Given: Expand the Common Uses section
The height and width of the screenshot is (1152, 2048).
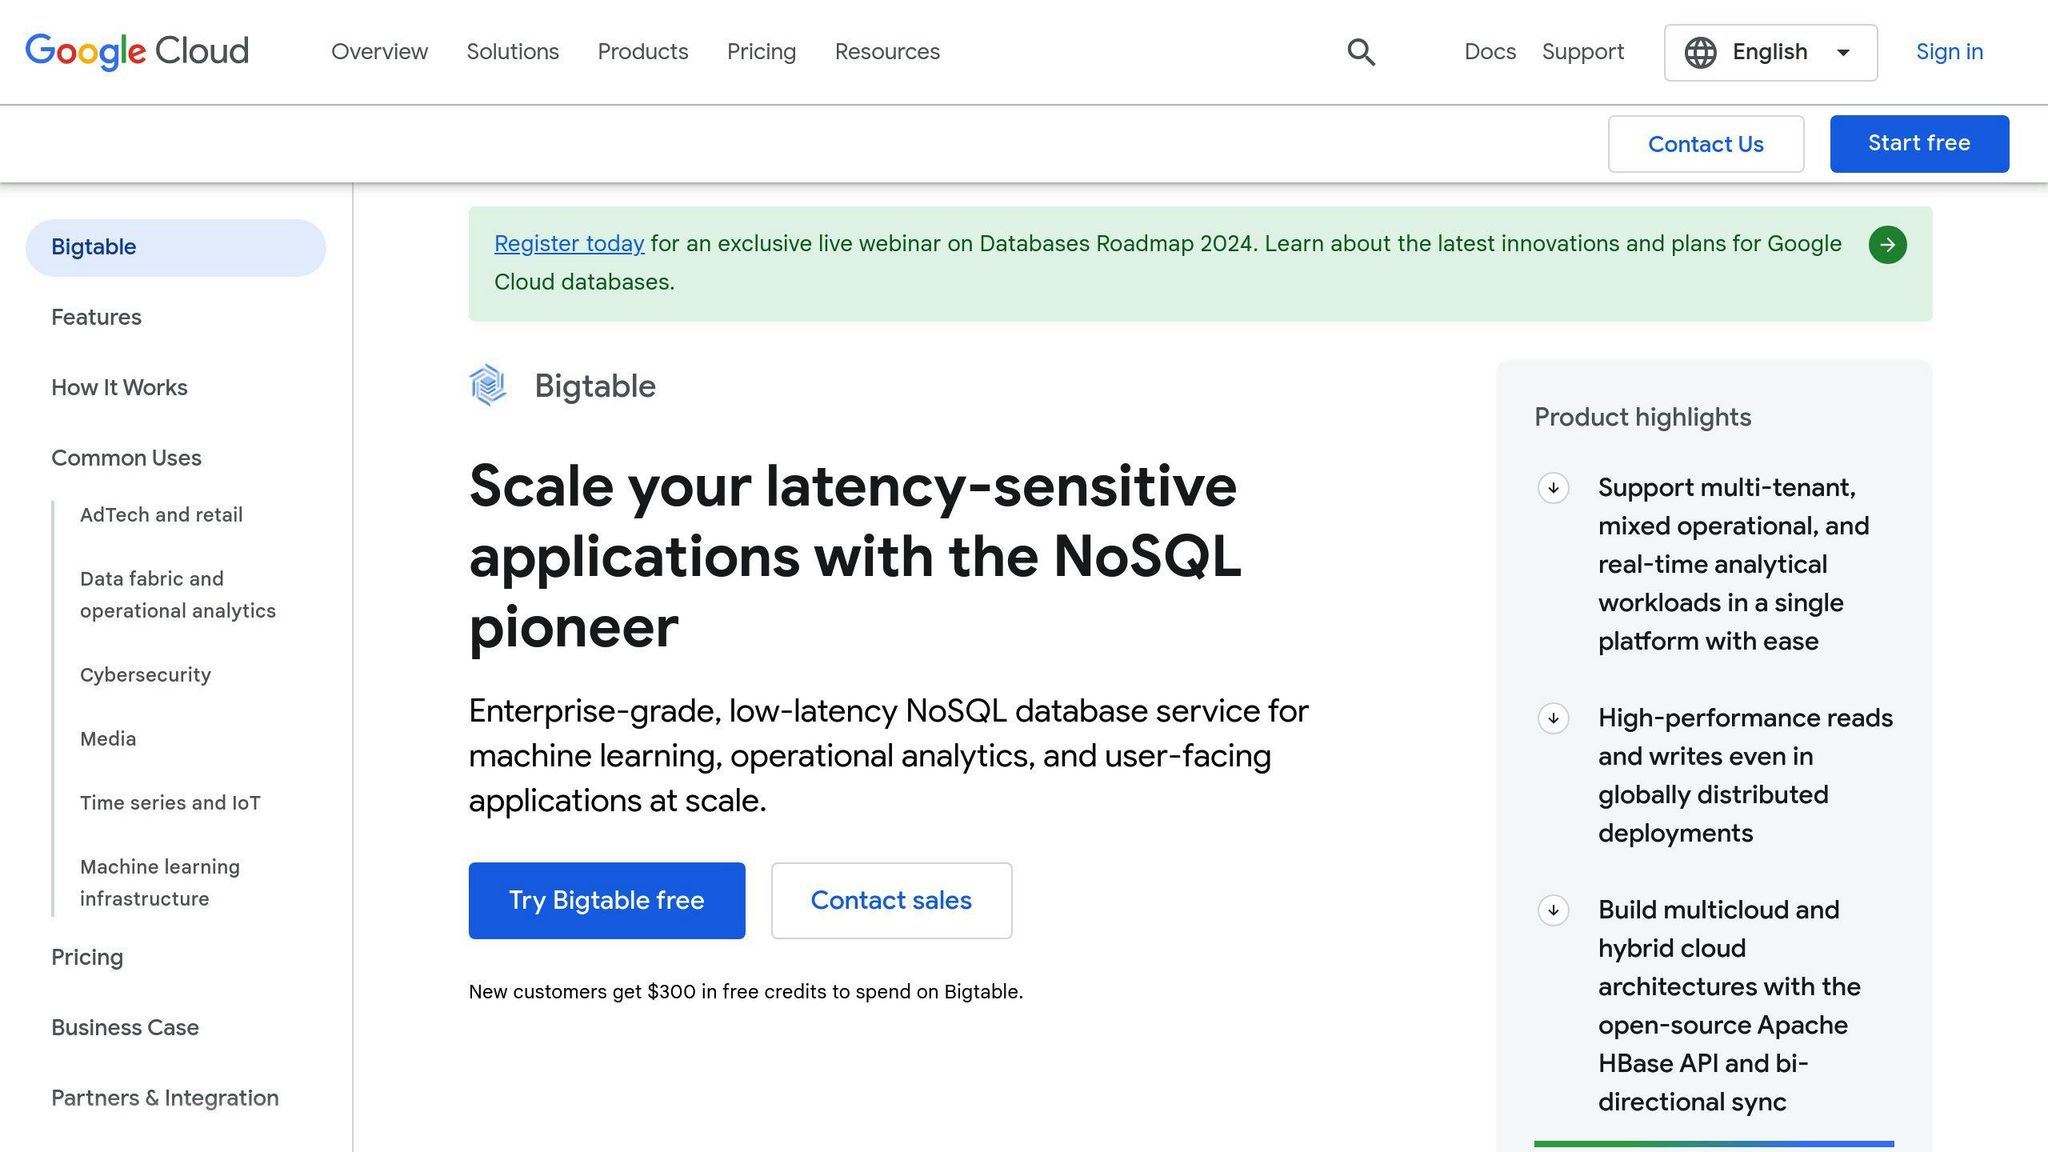Looking at the screenshot, I should tap(126, 457).
